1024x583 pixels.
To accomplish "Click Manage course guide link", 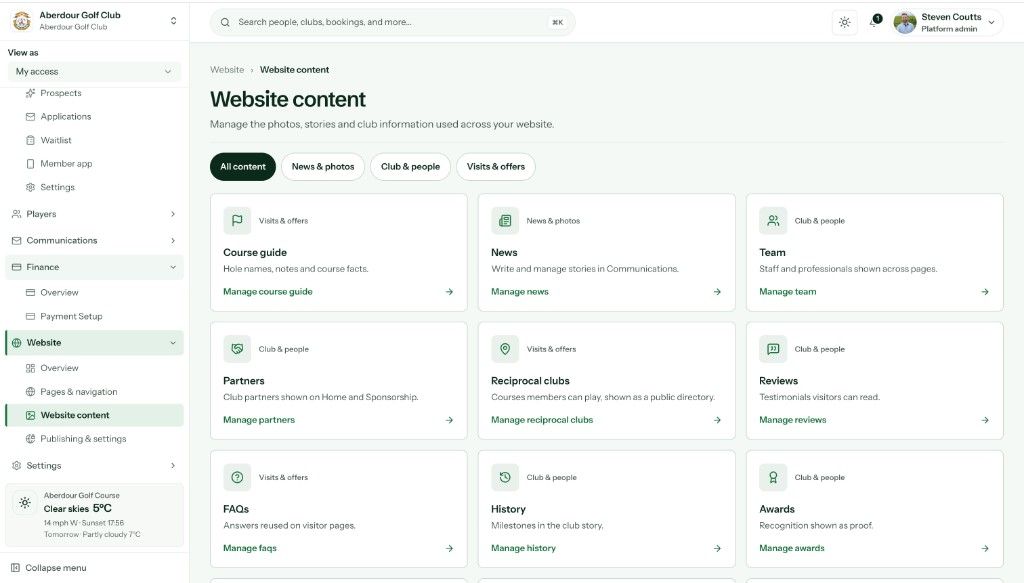I will coord(268,292).
